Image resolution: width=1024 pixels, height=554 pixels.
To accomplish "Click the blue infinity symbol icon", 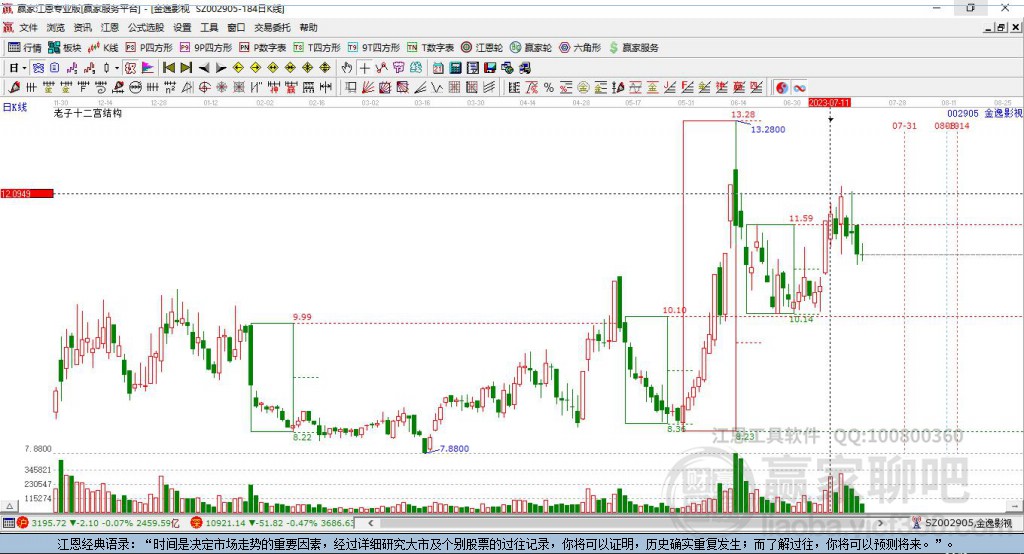I will tap(799, 88).
